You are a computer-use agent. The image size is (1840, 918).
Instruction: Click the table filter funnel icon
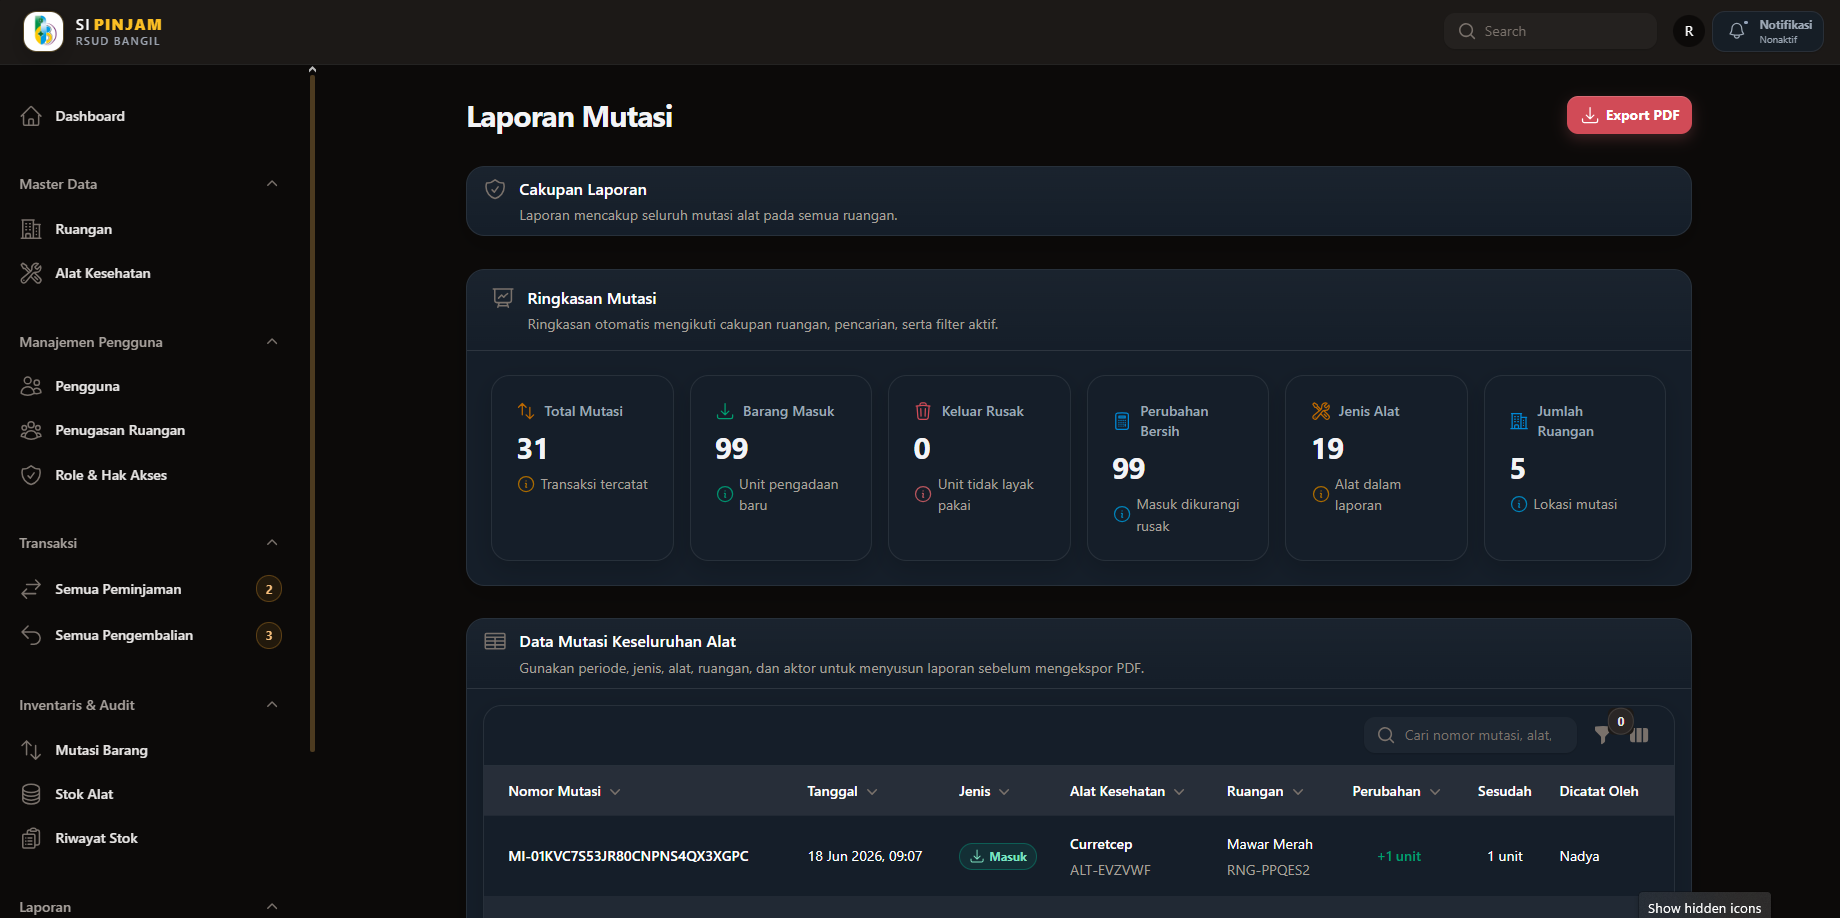1602,735
